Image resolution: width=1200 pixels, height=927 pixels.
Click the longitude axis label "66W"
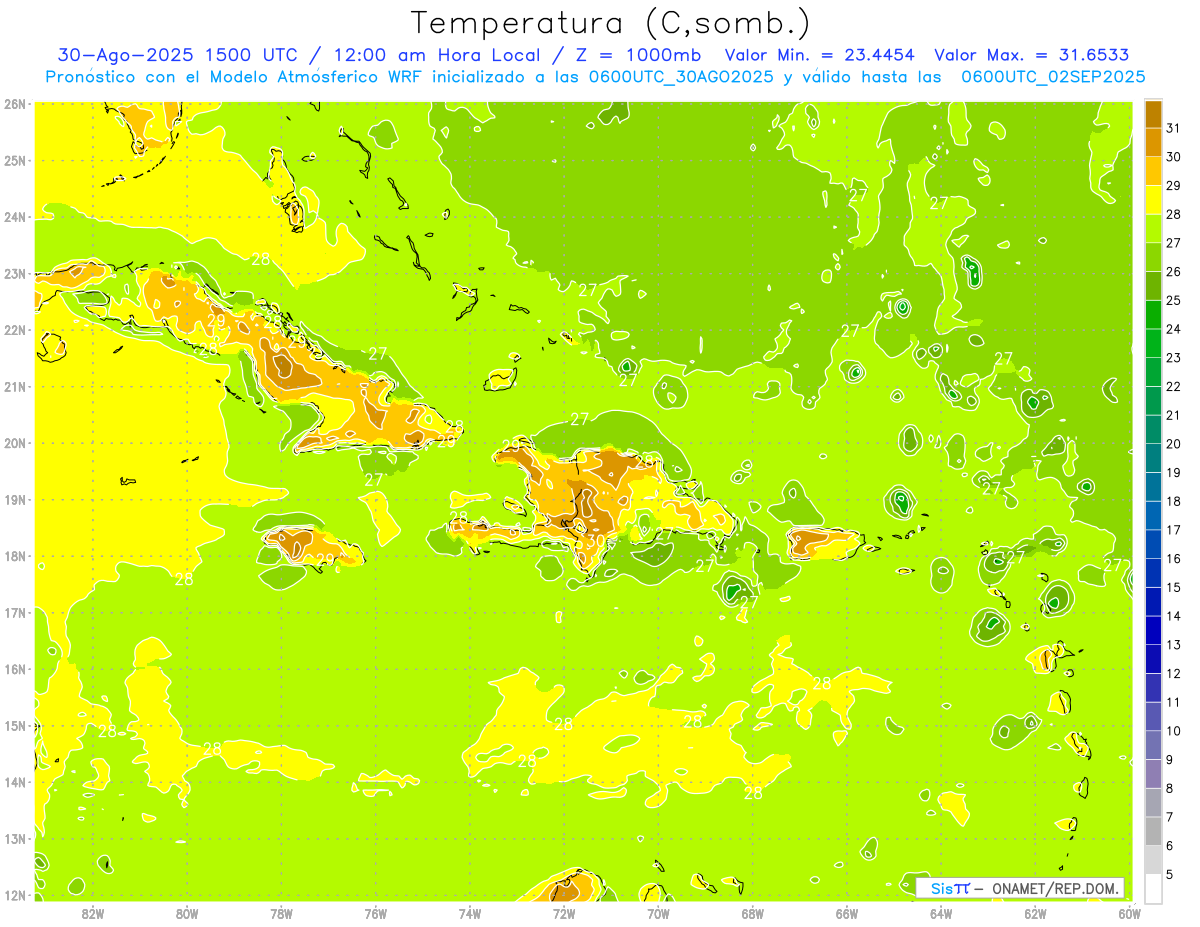(847, 912)
